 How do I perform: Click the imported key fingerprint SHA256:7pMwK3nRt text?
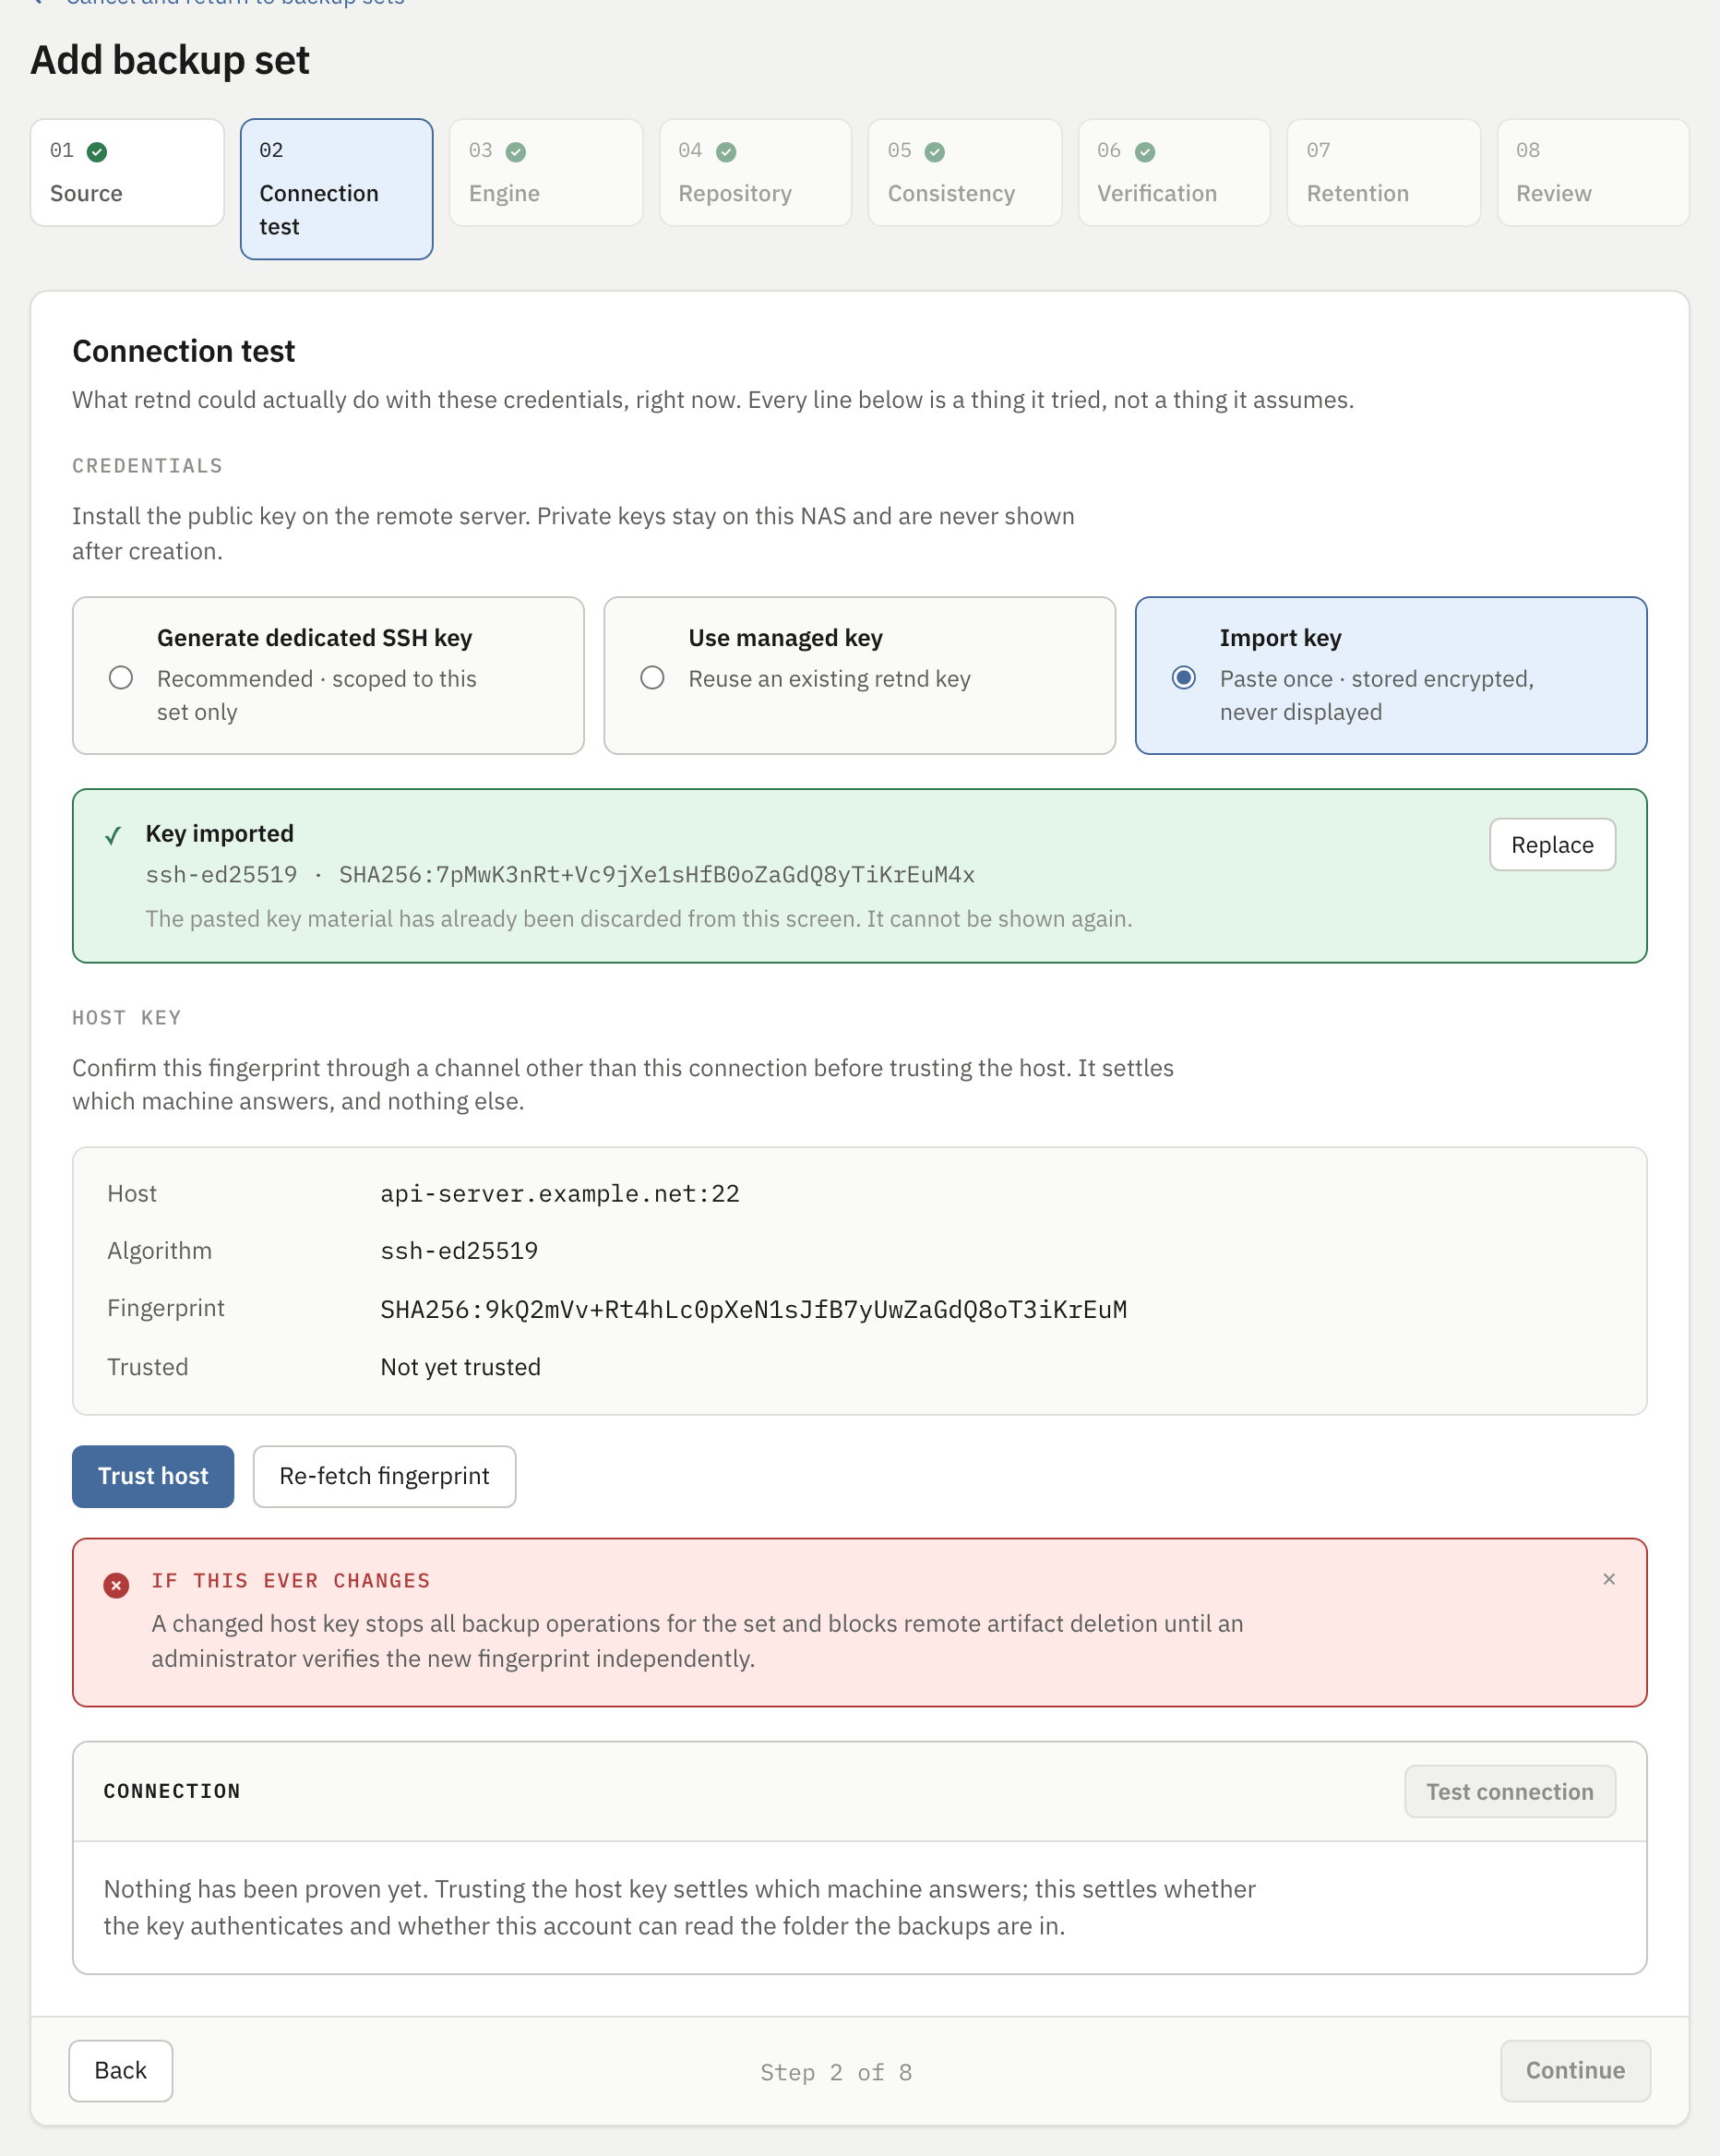657,875
